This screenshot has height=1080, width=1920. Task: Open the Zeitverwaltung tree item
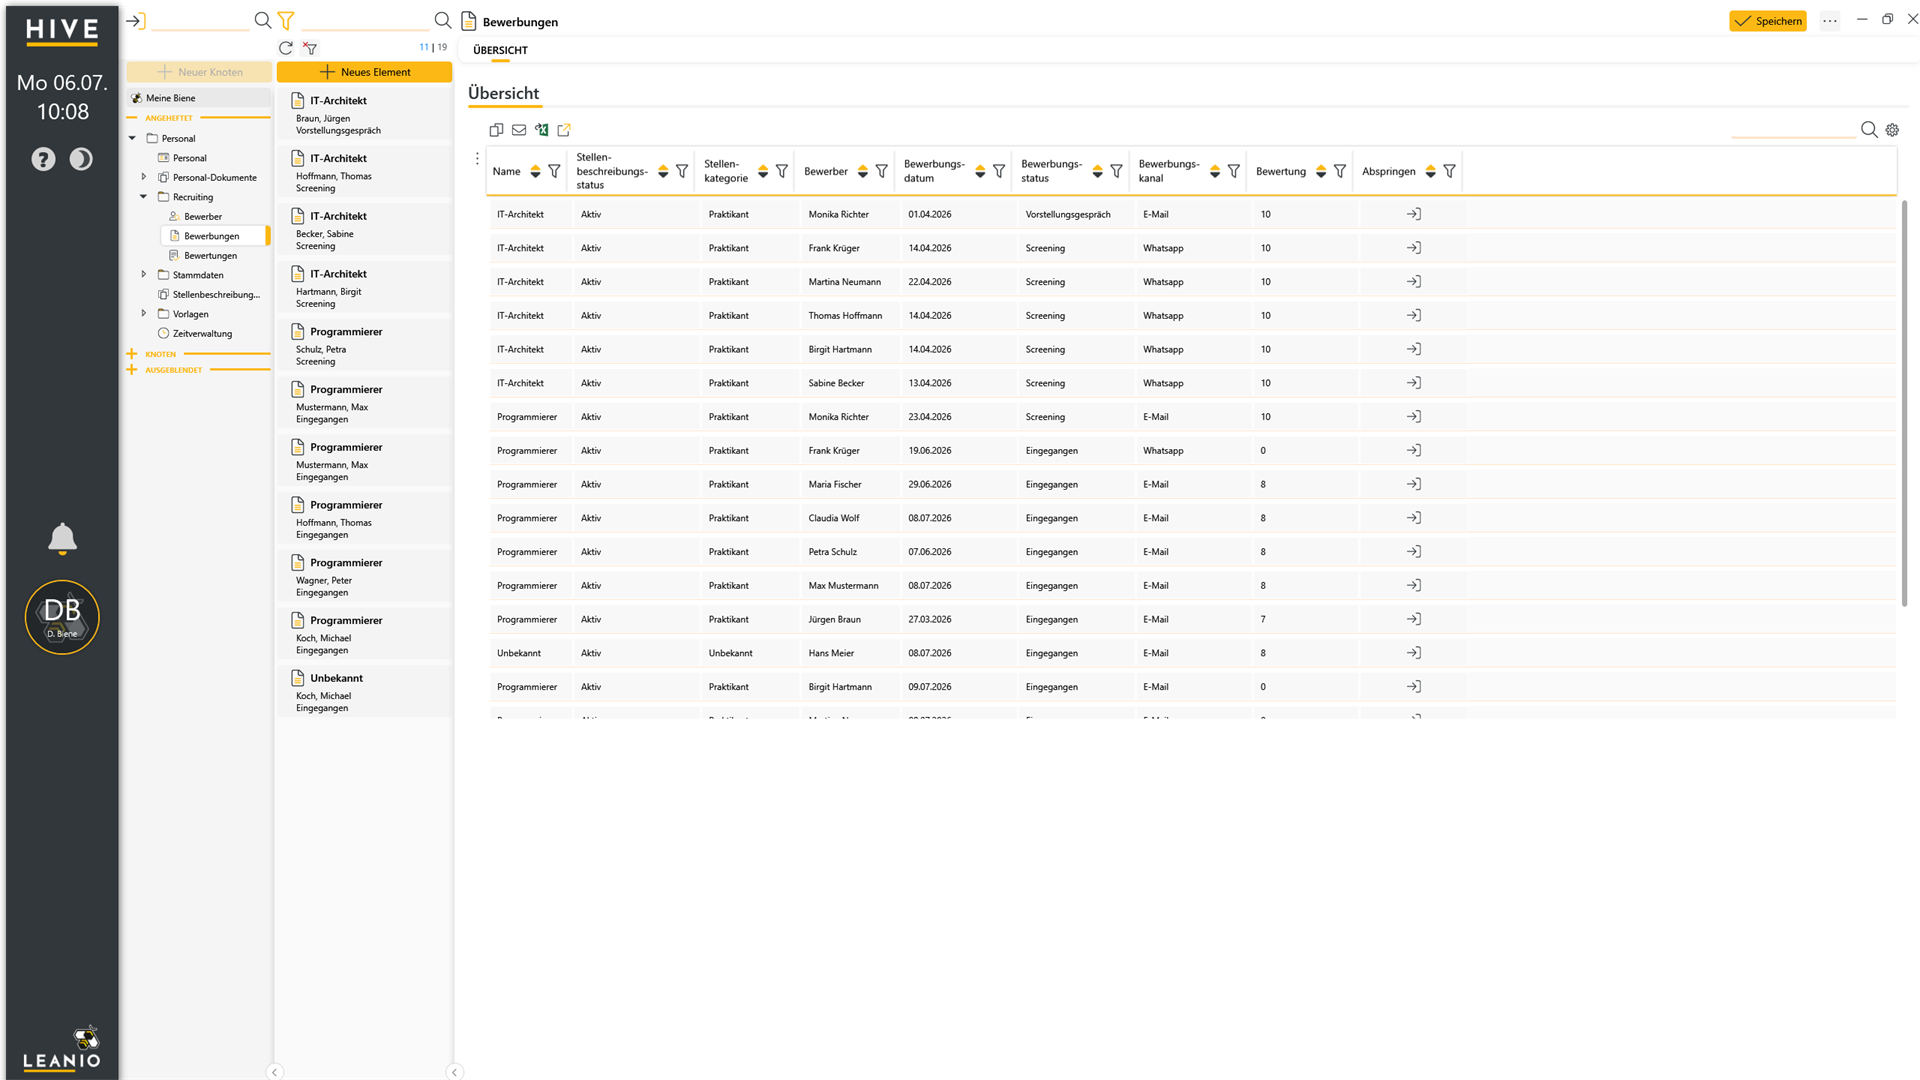(202, 333)
